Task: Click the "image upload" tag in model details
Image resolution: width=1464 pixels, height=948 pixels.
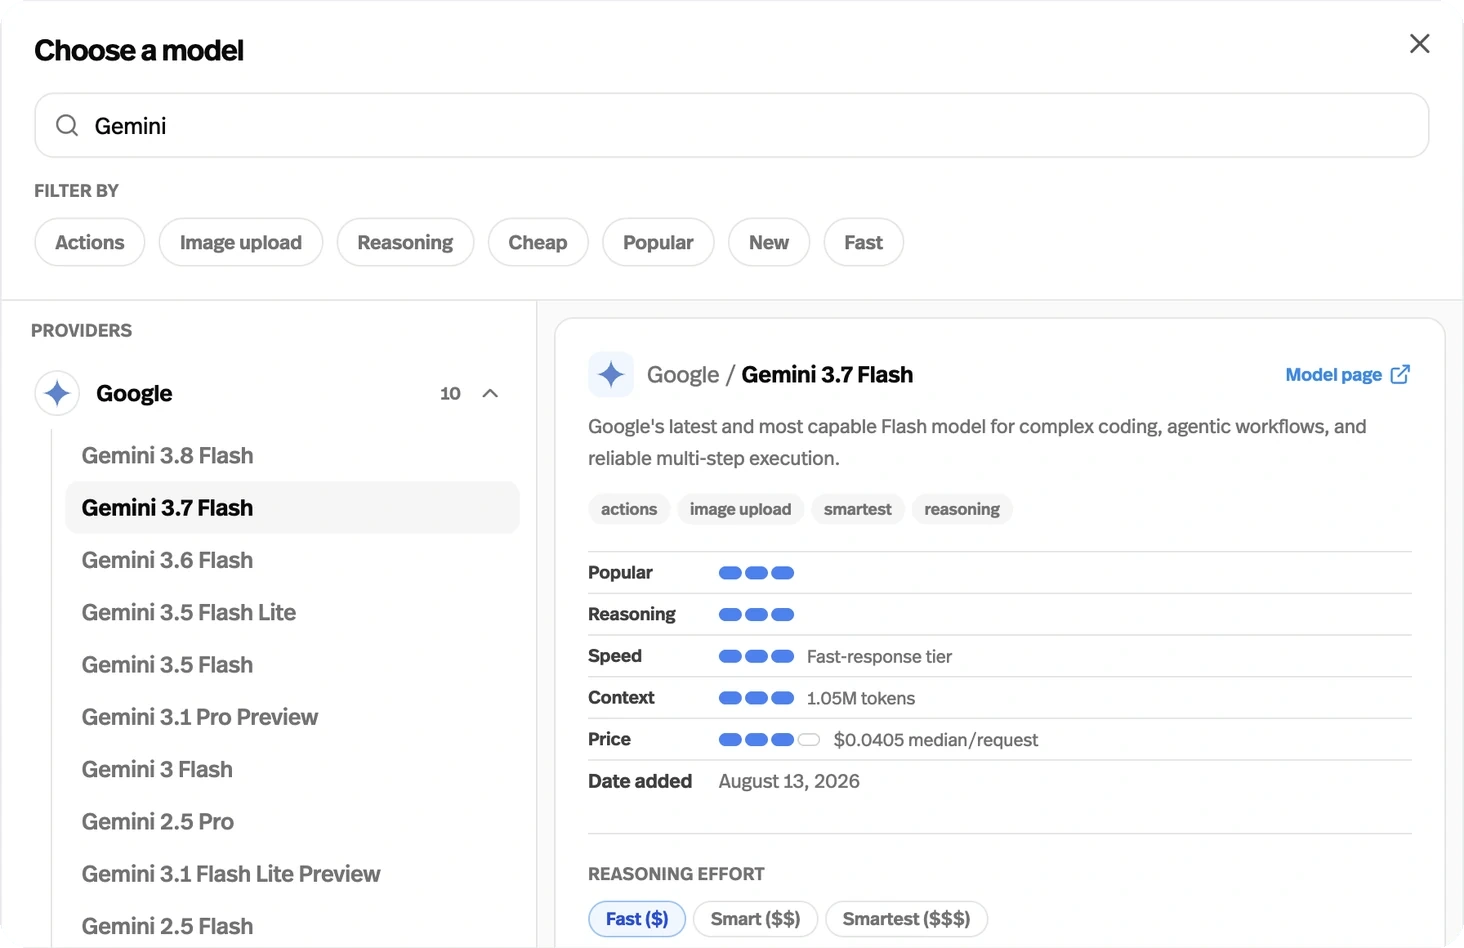Action: coord(740,509)
